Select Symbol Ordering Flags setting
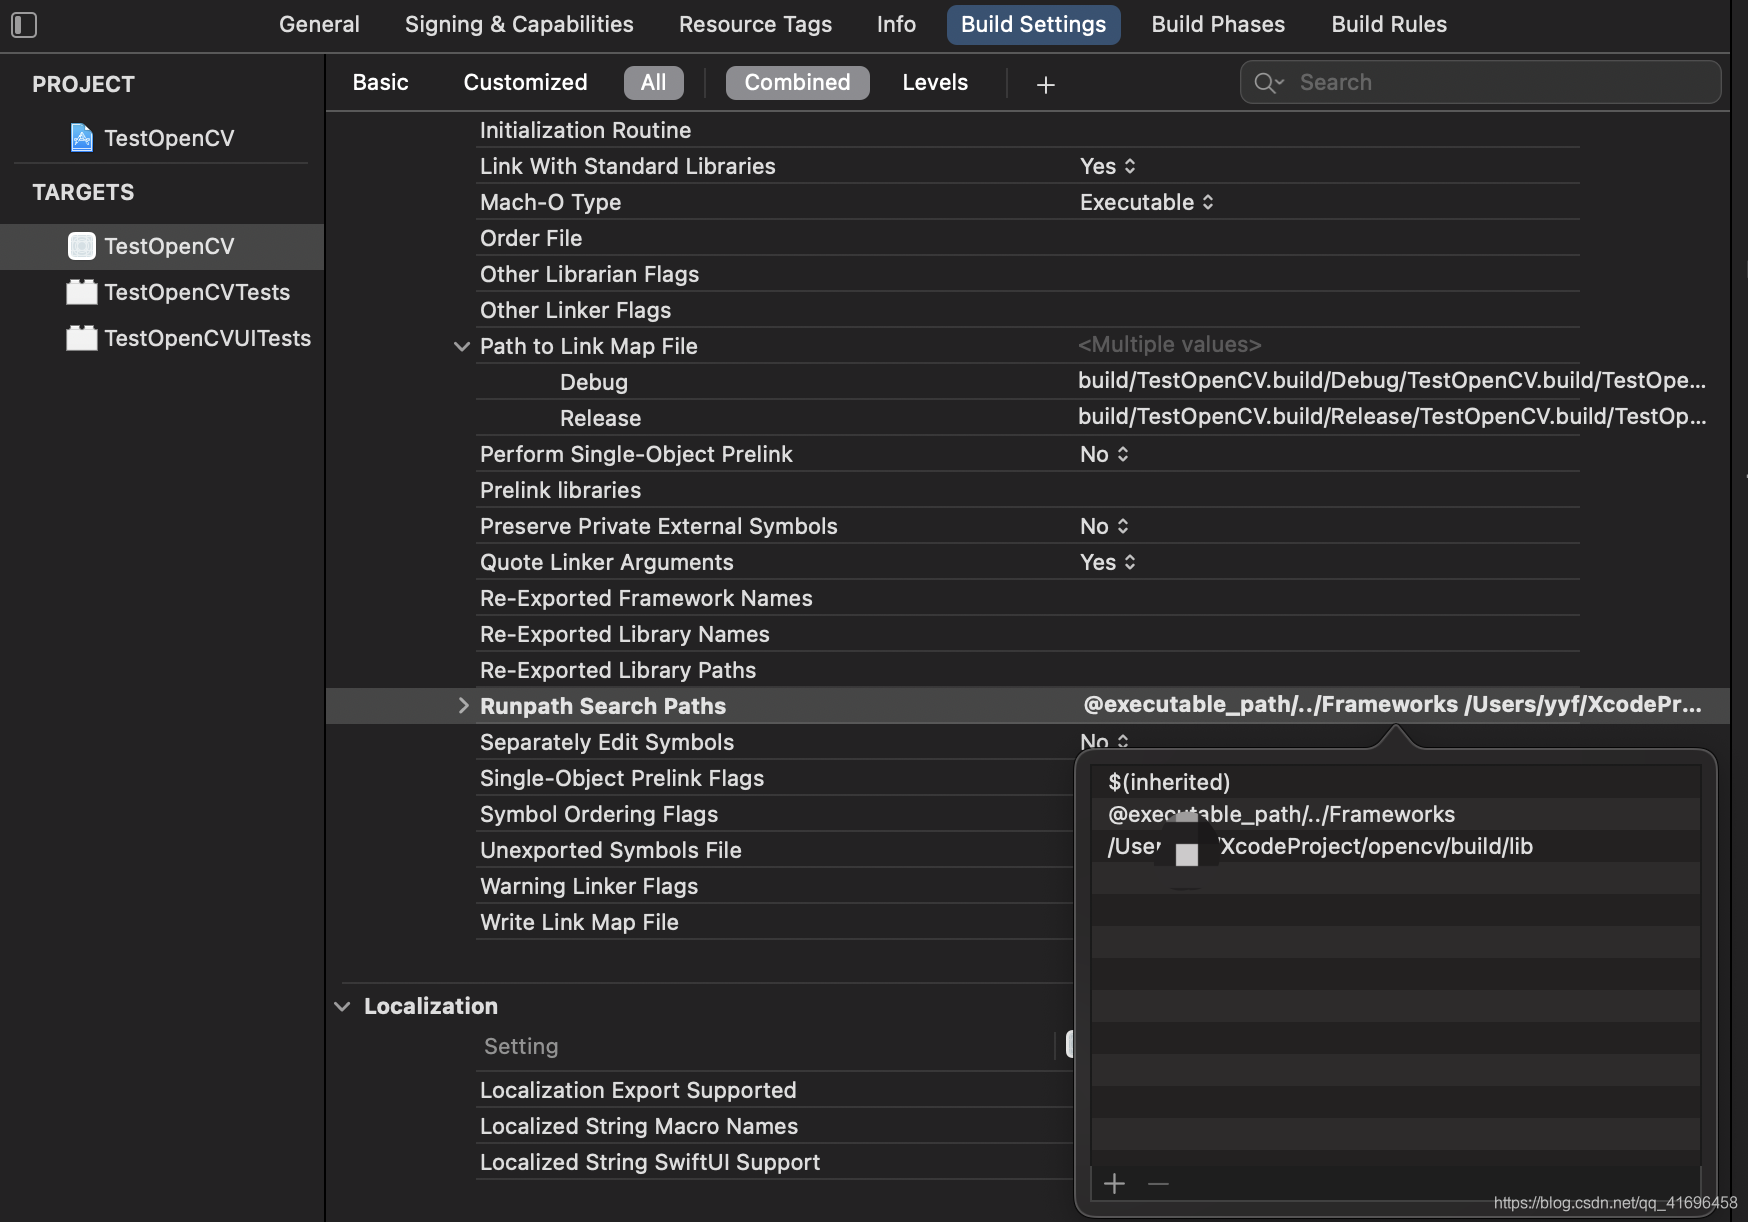The height and width of the screenshot is (1222, 1748). [x=598, y=814]
